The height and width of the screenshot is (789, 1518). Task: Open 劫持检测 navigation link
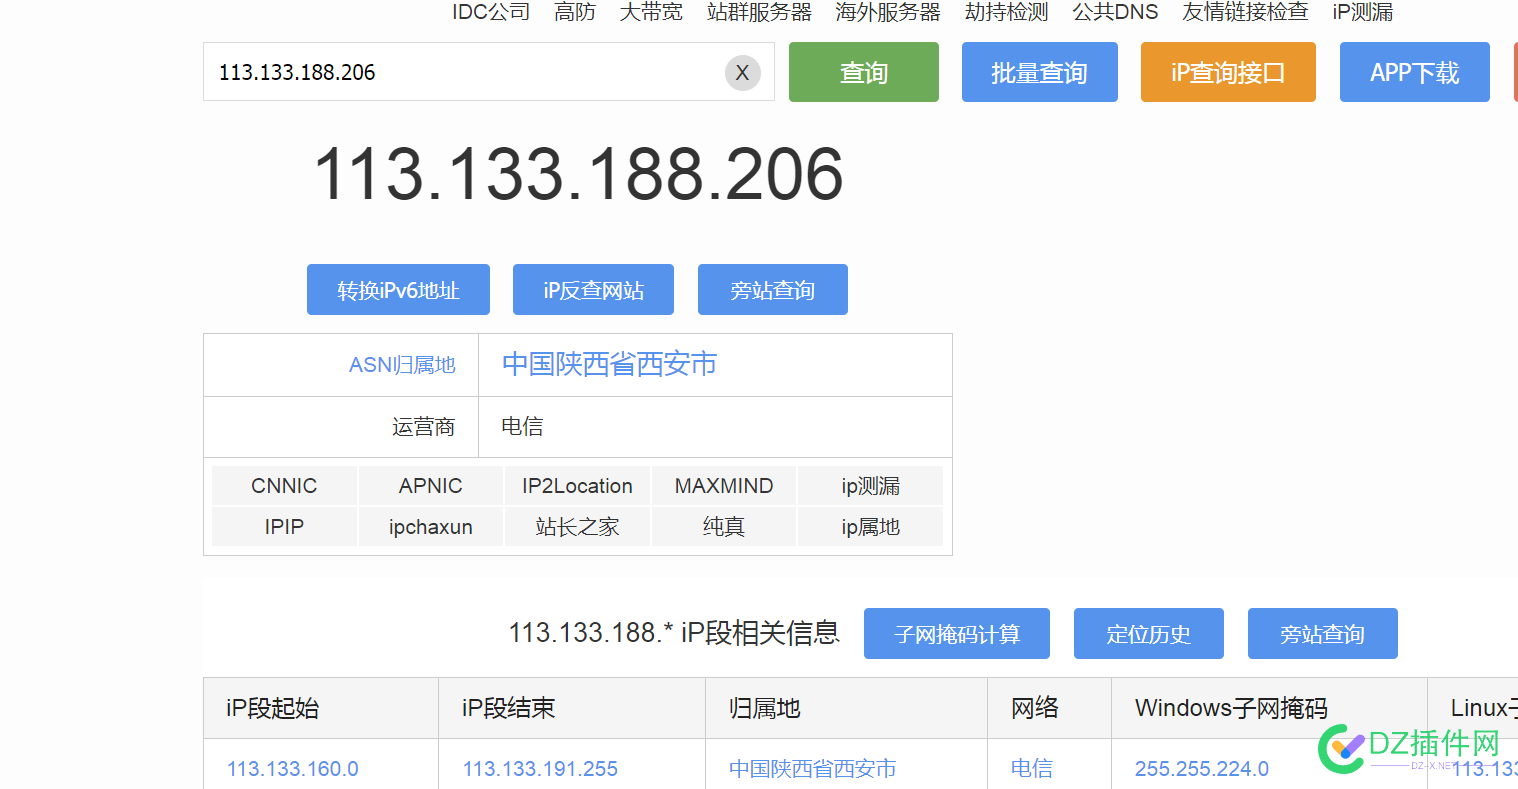[1006, 12]
